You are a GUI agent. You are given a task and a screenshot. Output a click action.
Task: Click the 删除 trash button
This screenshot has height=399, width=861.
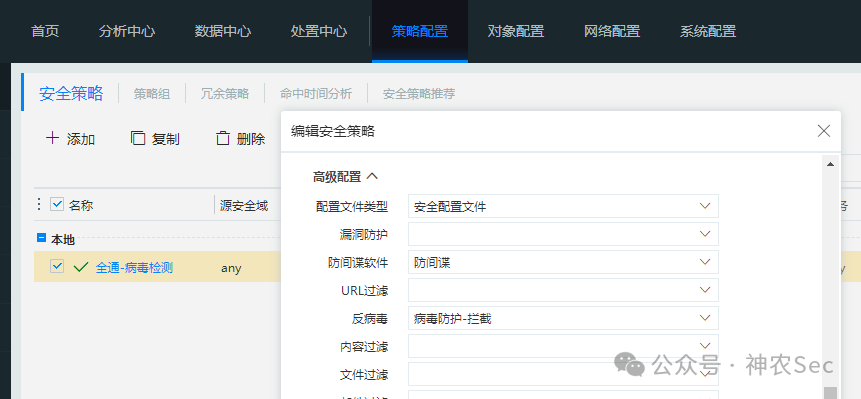pyautogui.click(x=241, y=139)
